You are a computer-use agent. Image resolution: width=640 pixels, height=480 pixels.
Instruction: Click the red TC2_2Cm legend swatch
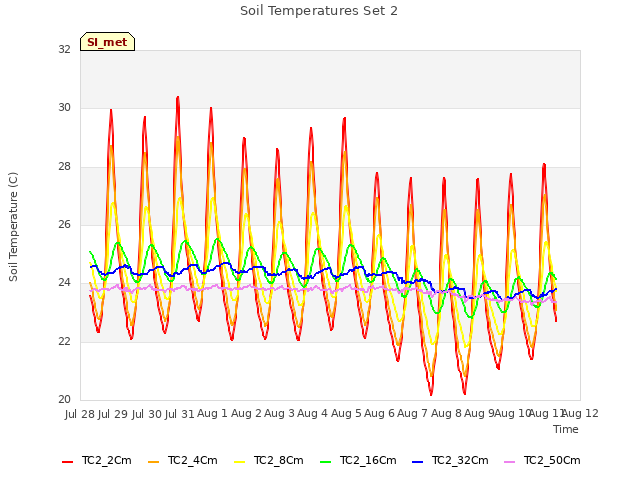click(x=67, y=462)
